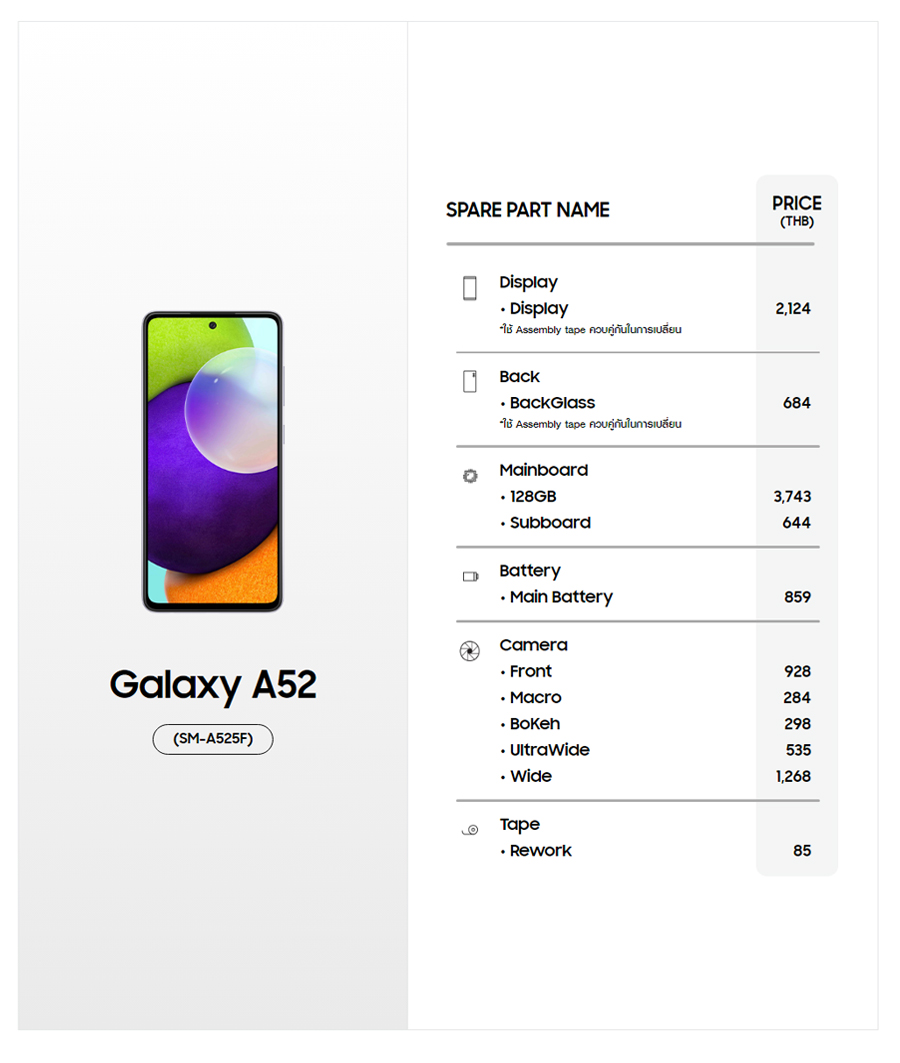
Task: Select the Display spare part row
Action: click(x=539, y=309)
